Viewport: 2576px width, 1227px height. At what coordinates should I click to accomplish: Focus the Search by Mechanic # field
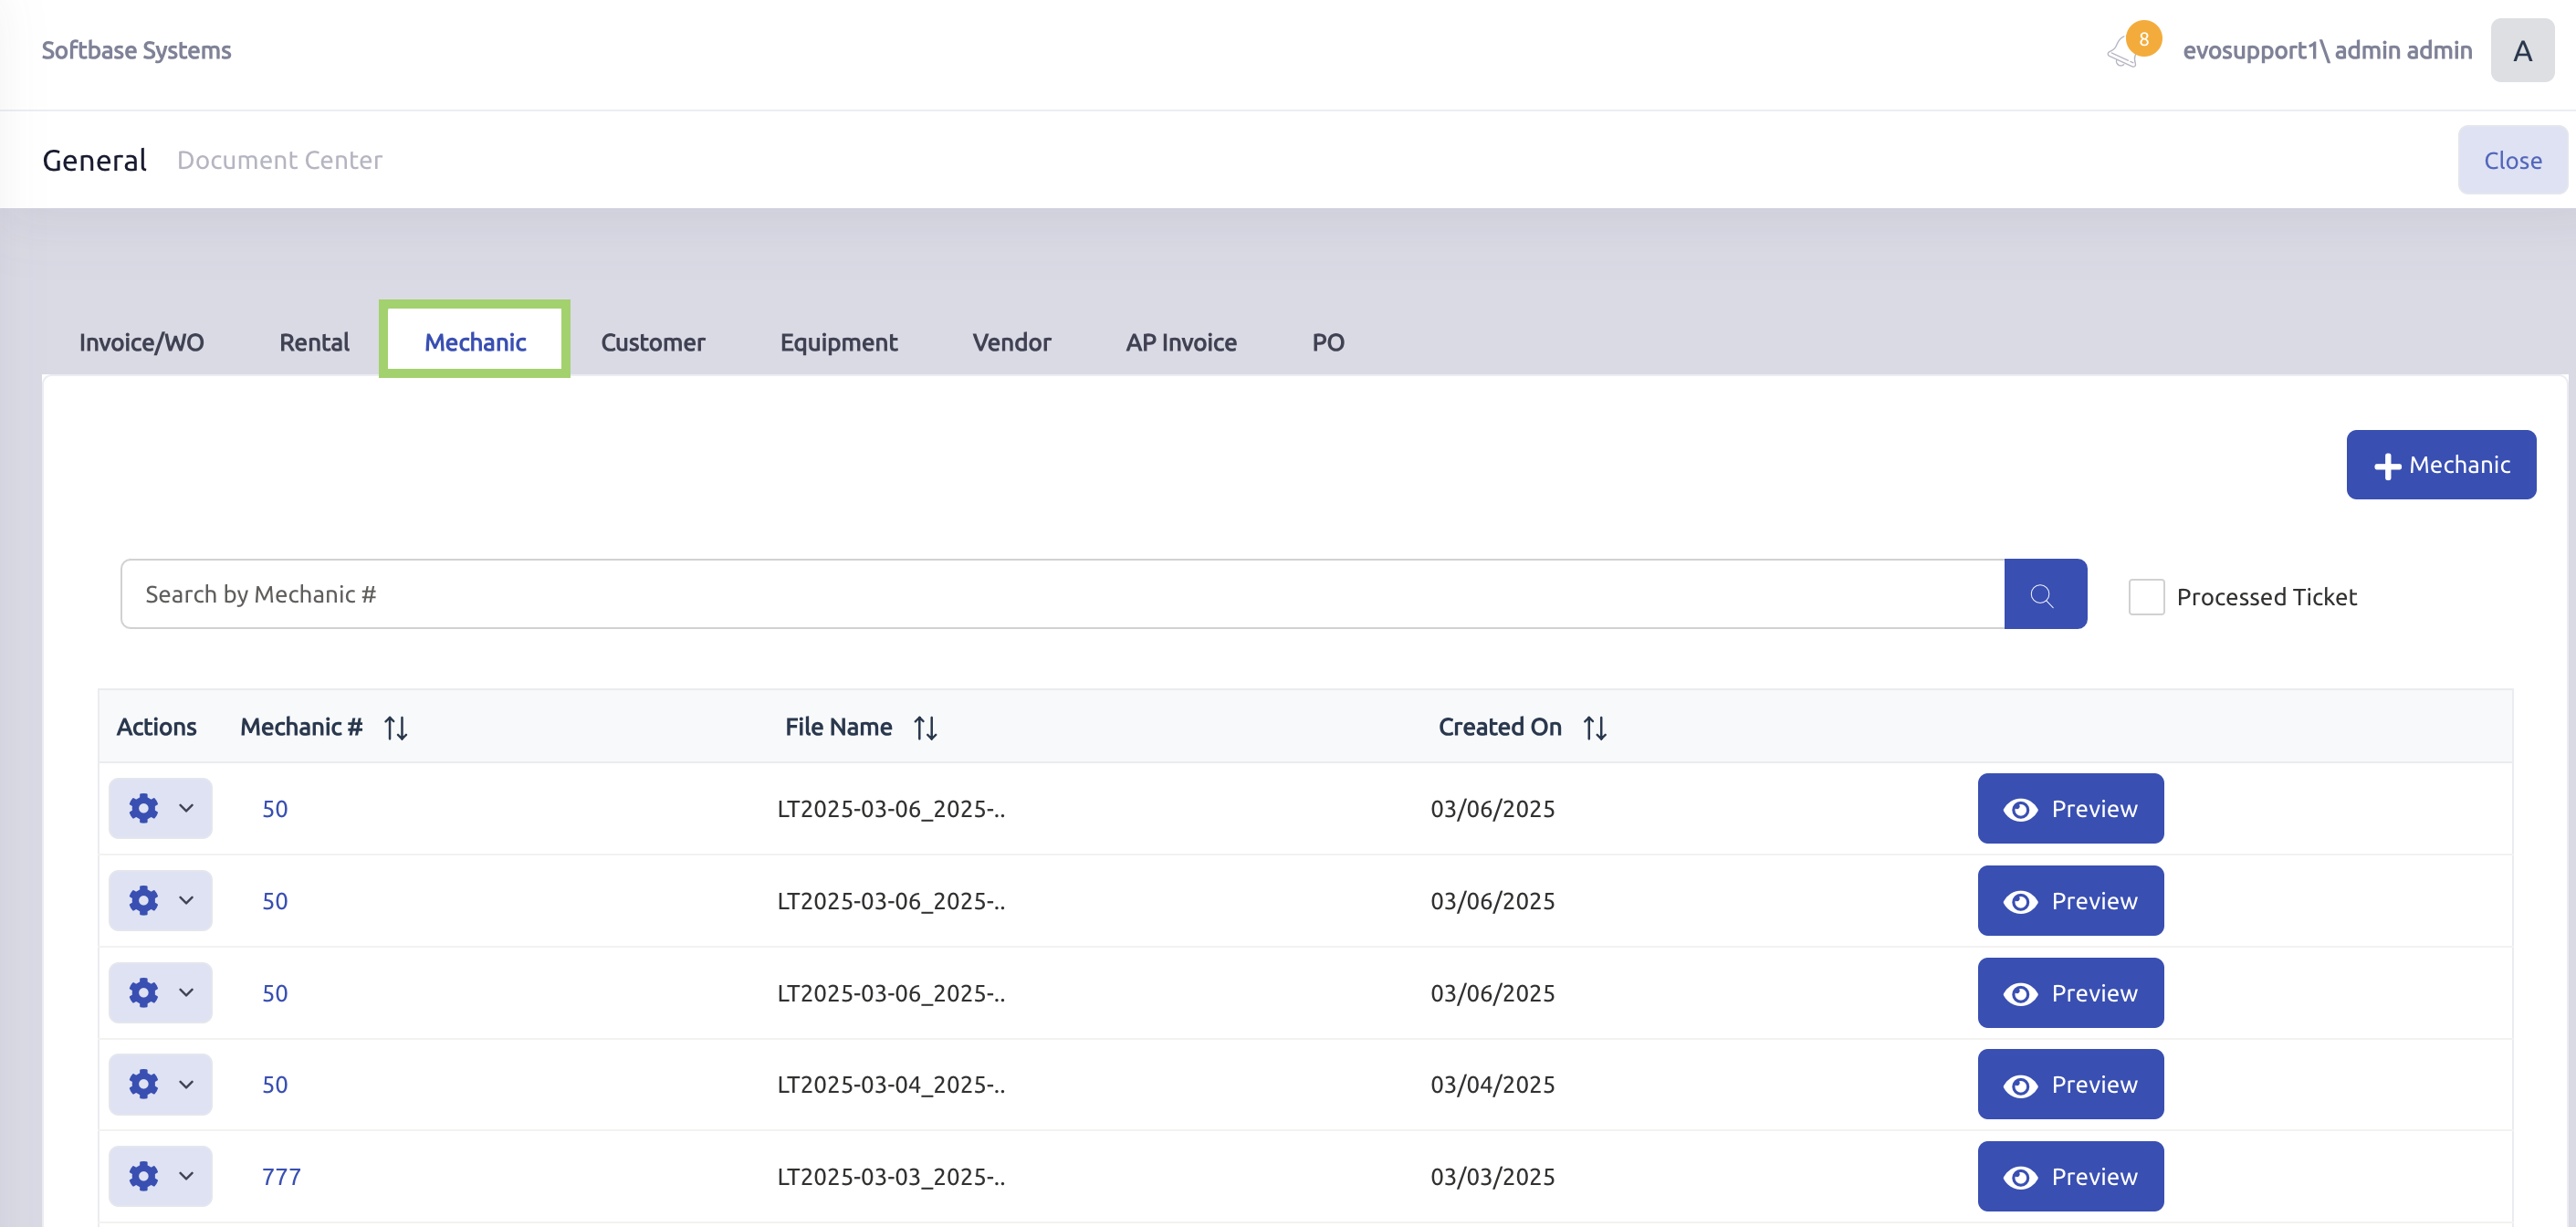[x=1060, y=595]
